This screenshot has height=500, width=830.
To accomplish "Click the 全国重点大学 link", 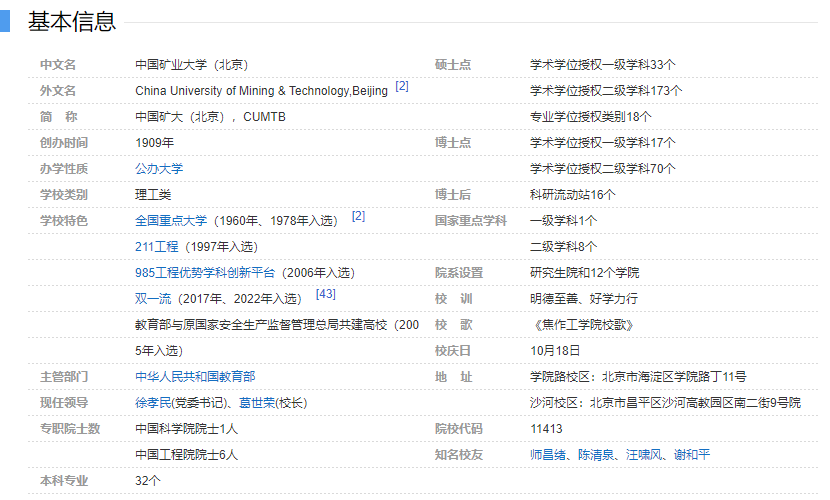I will pyautogui.click(x=171, y=220).
